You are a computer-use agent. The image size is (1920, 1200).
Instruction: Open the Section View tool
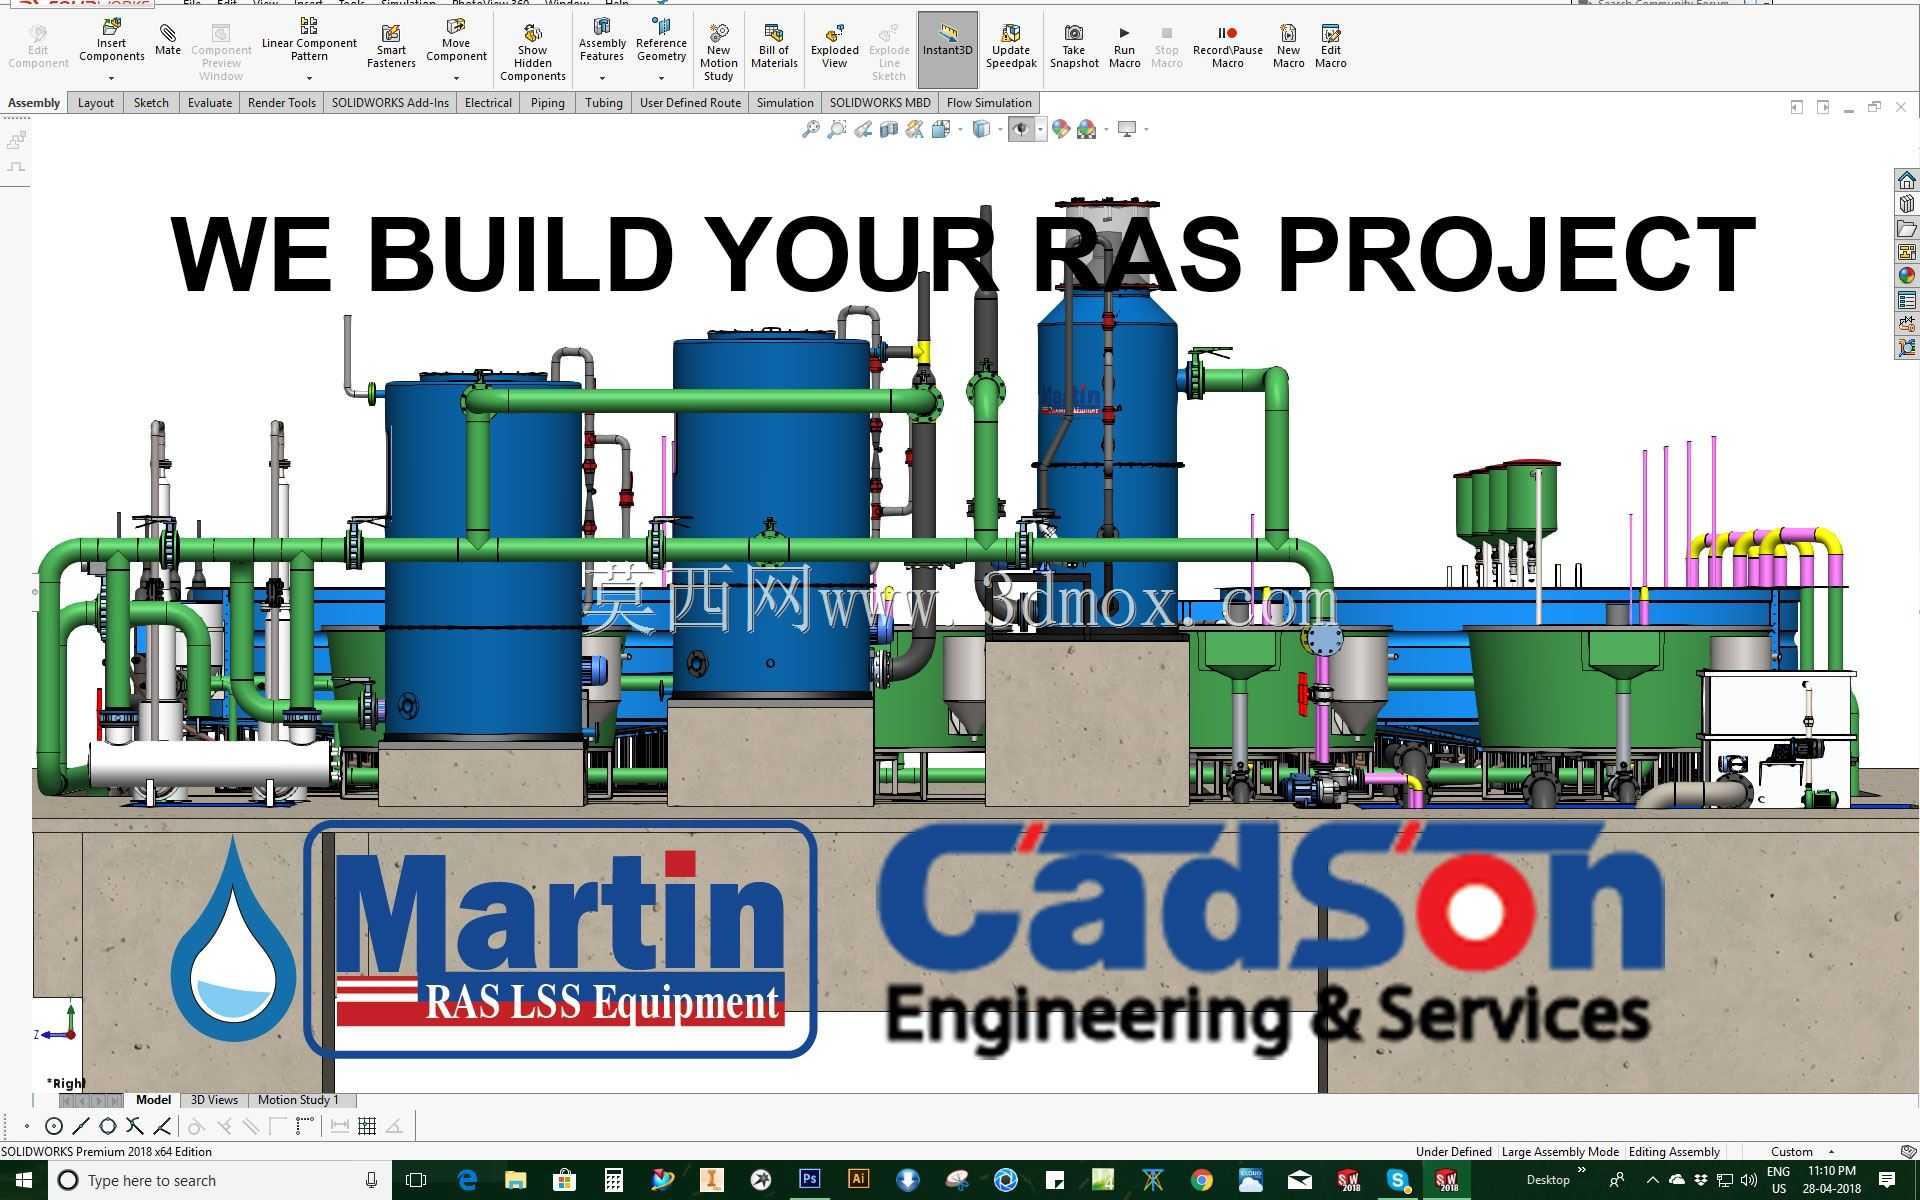point(889,129)
